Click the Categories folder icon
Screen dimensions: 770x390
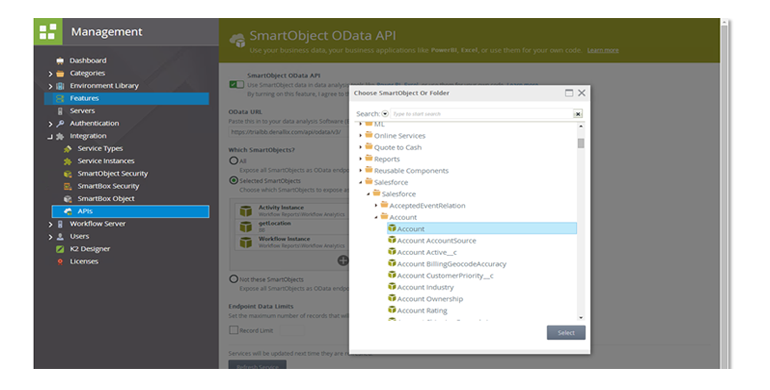click(x=60, y=74)
